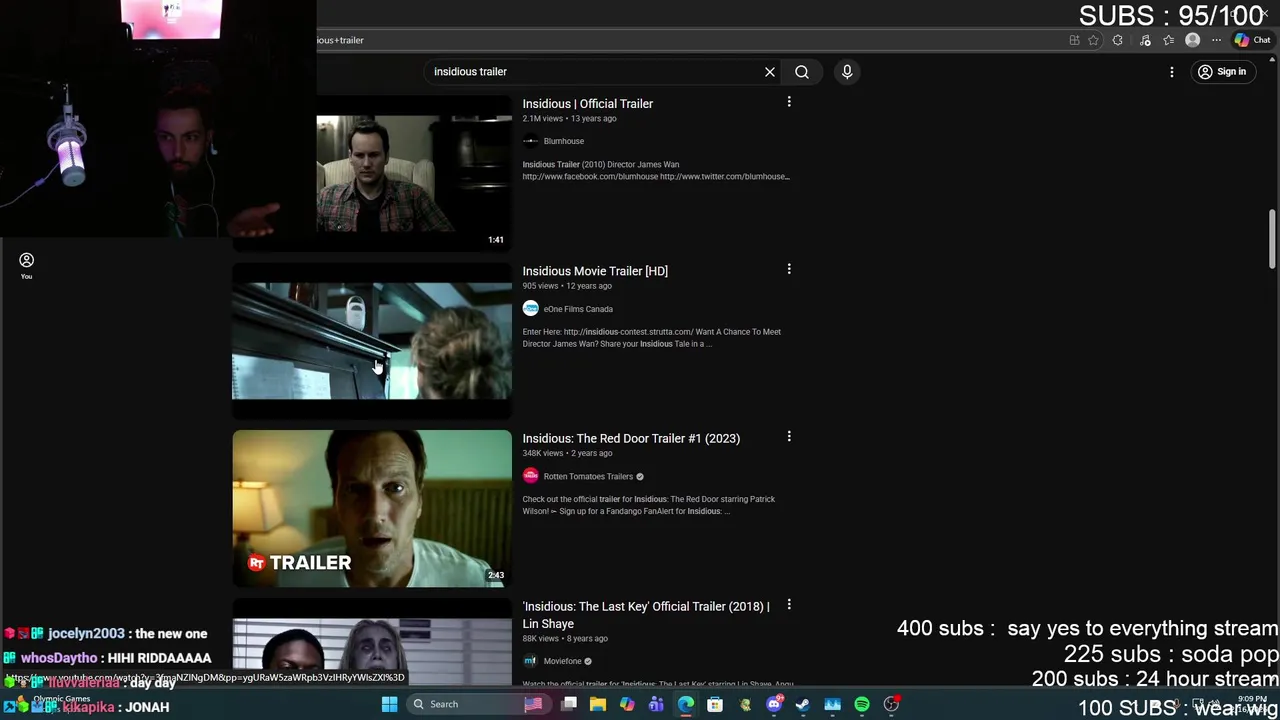
Task: Click the Blumhouse channel avatar
Action: 531,141
